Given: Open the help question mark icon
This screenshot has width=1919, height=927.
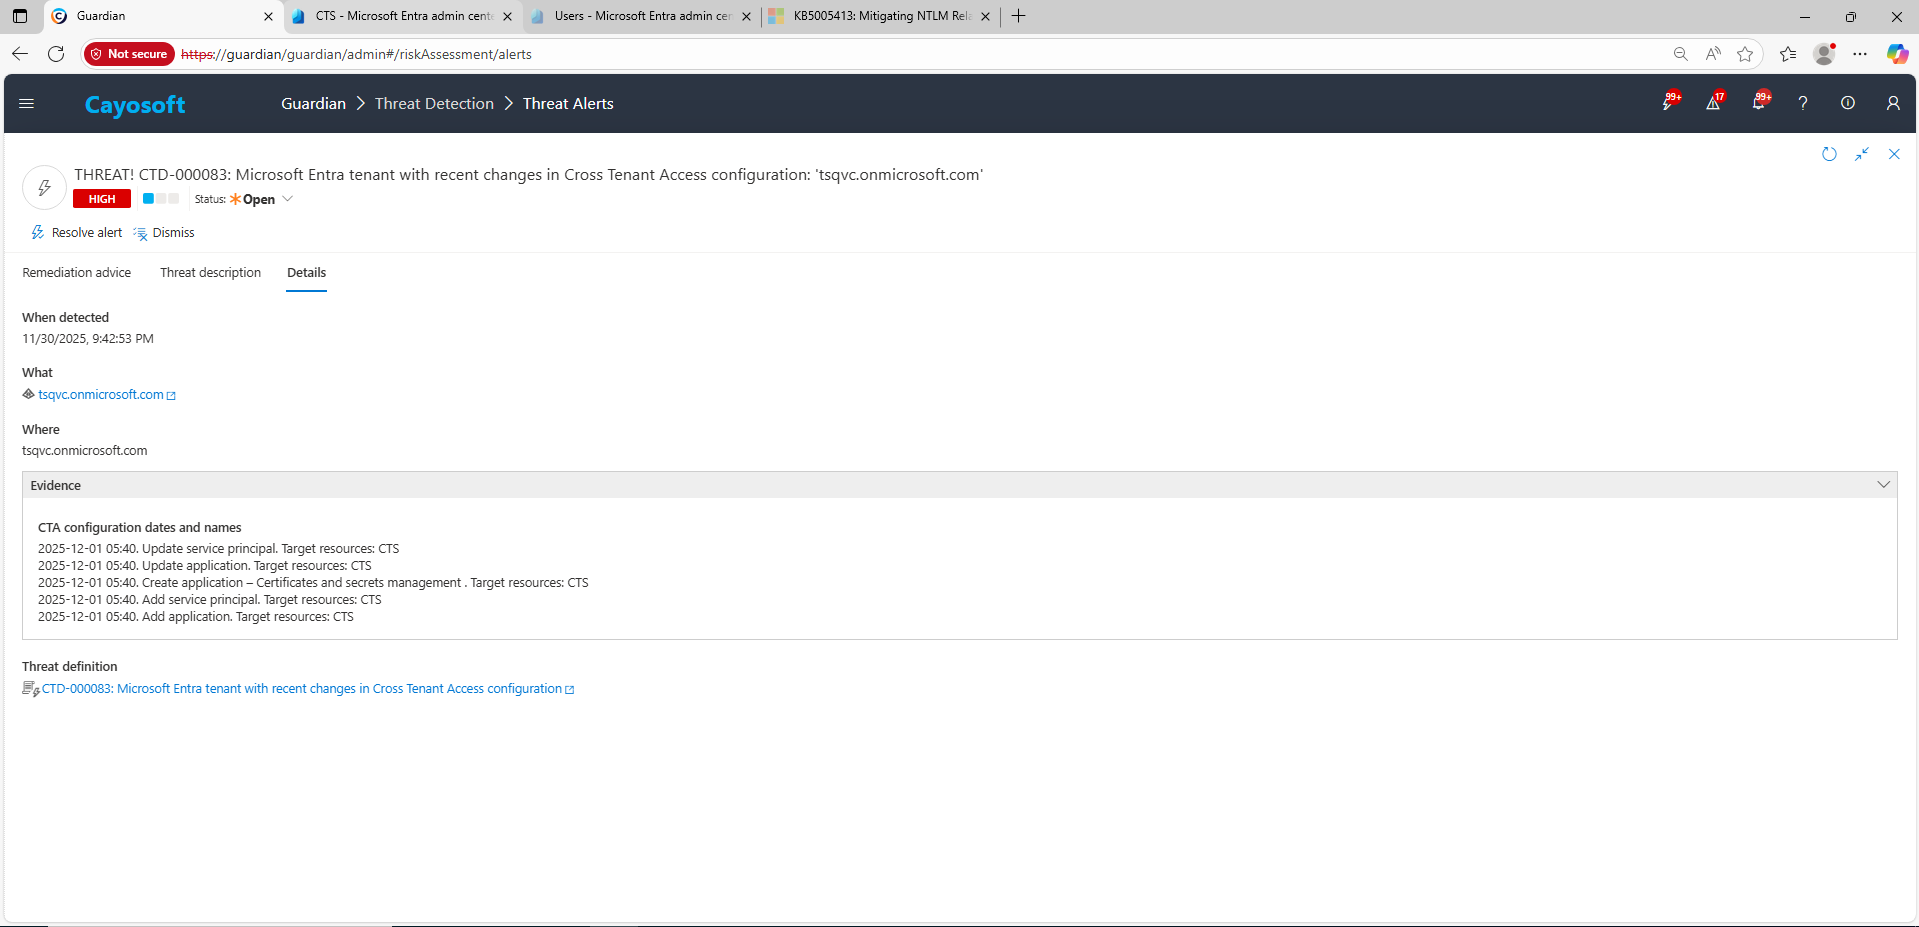Looking at the screenshot, I should pyautogui.click(x=1803, y=103).
